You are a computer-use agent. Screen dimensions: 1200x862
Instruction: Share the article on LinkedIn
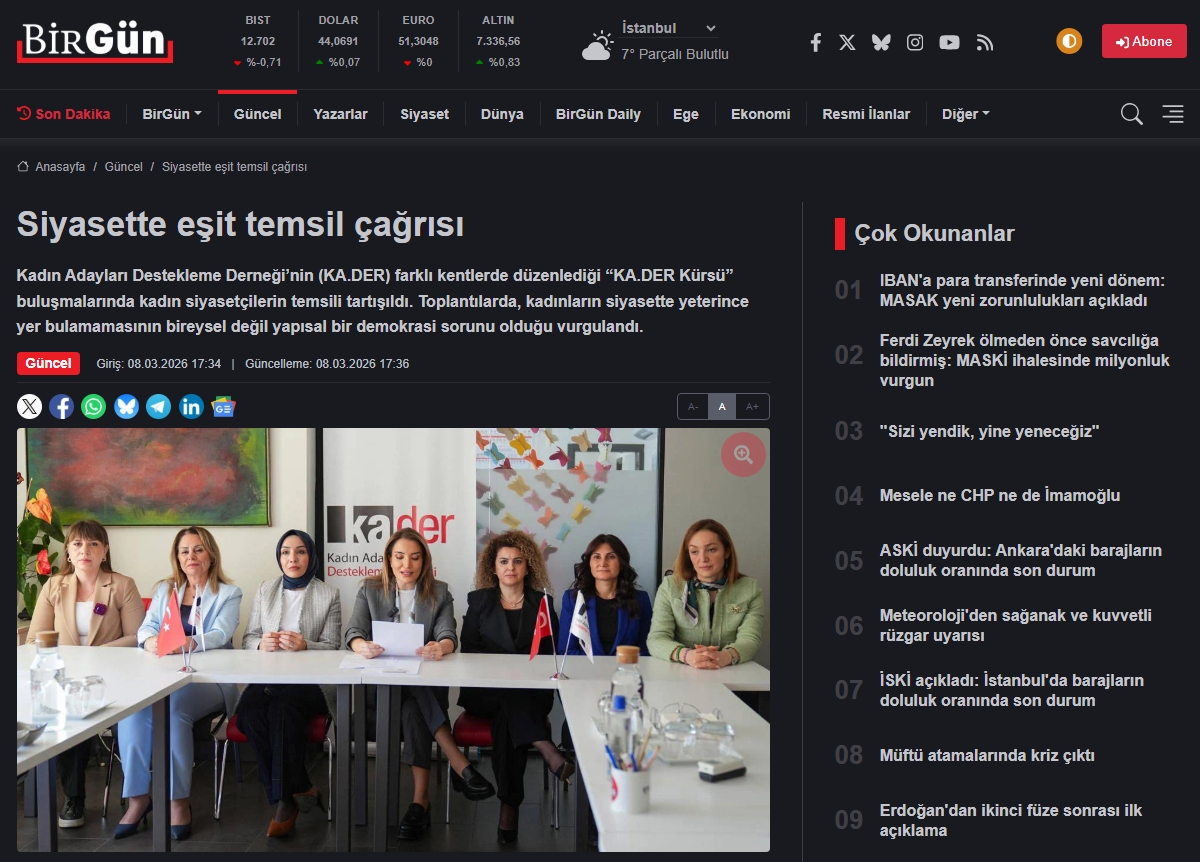point(191,406)
